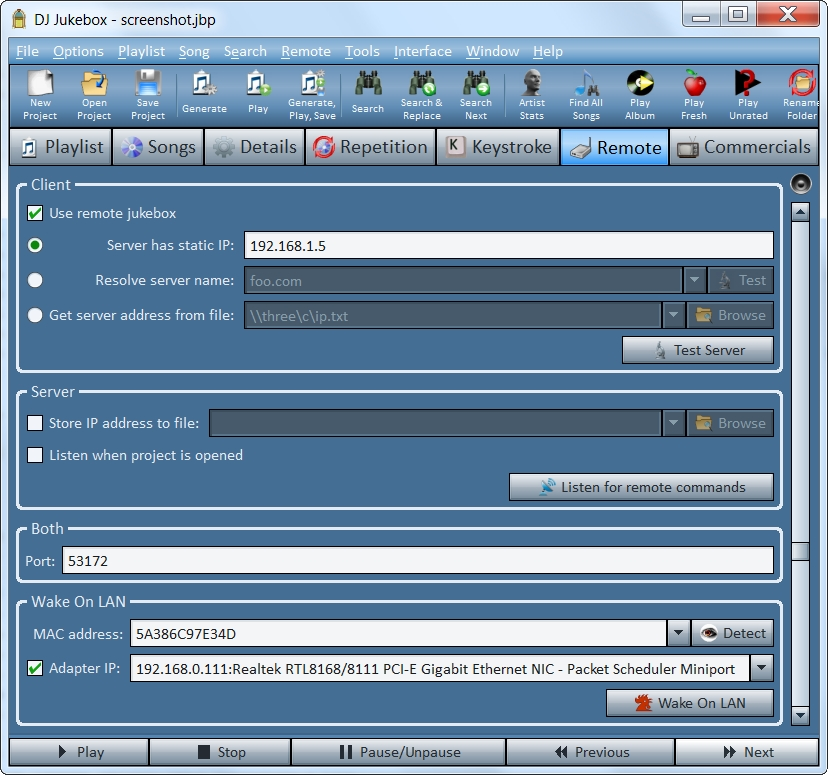Click the static IP address field
The width and height of the screenshot is (828, 775).
pyautogui.click(x=509, y=245)
